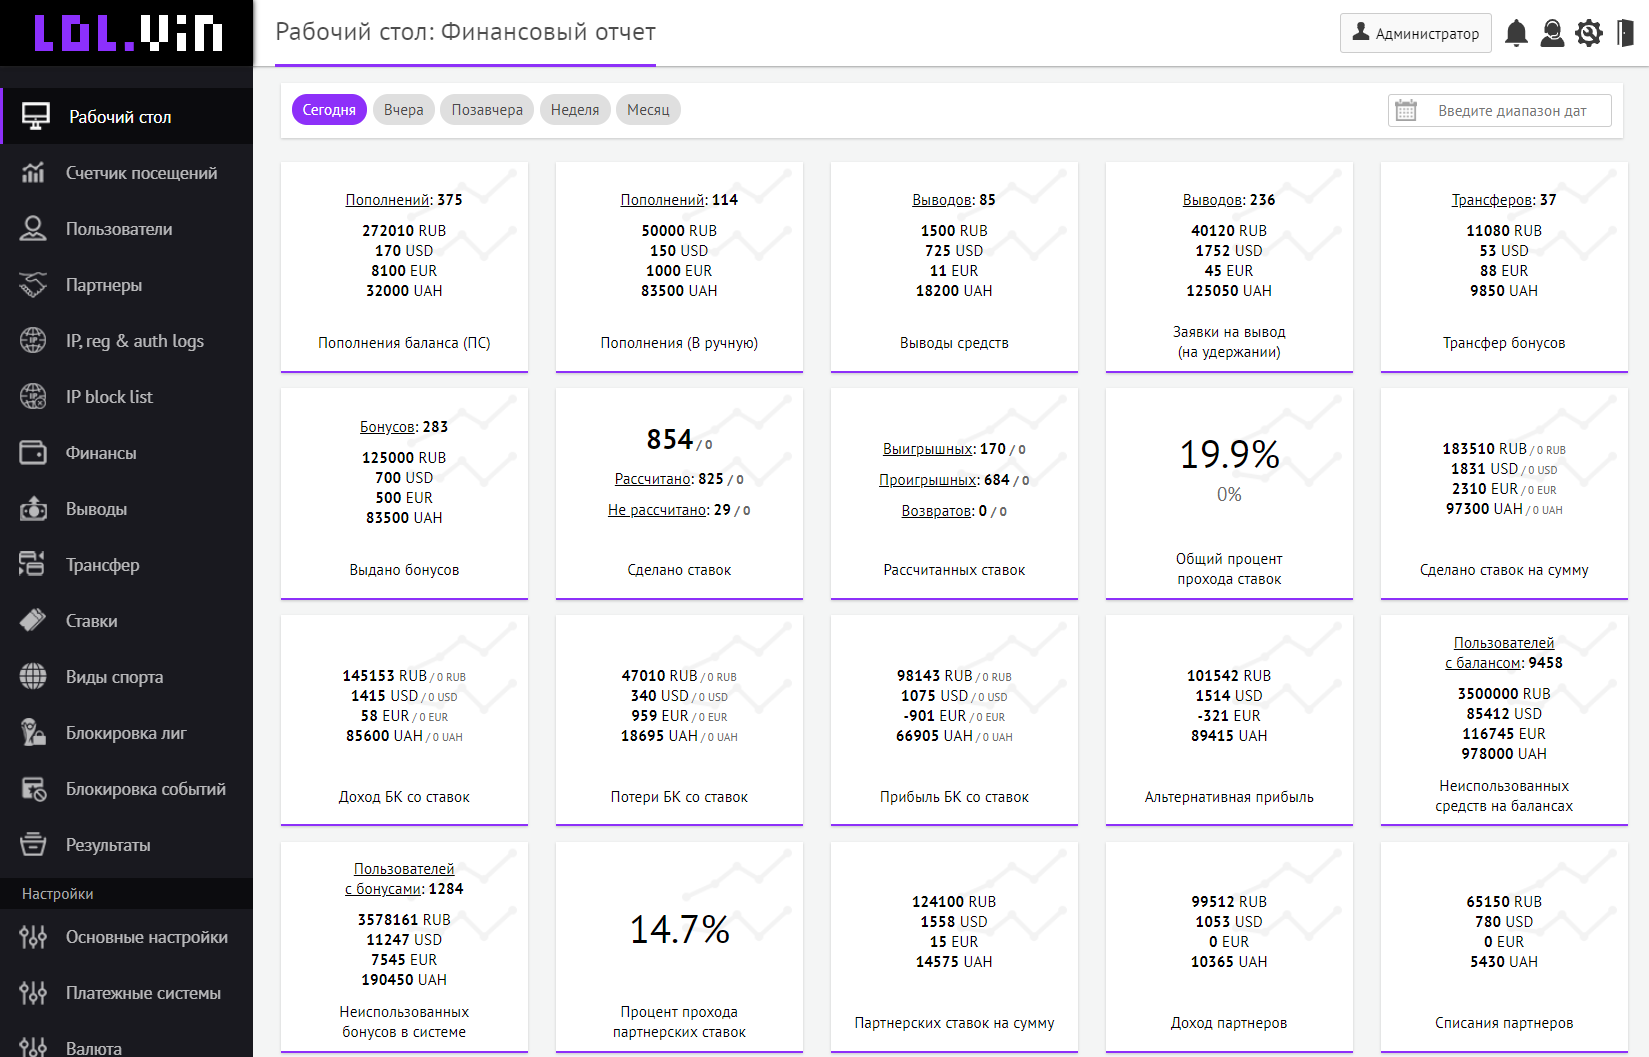Click the Блокировка событий icon
1649x1057 pixels.
[33, 789]
